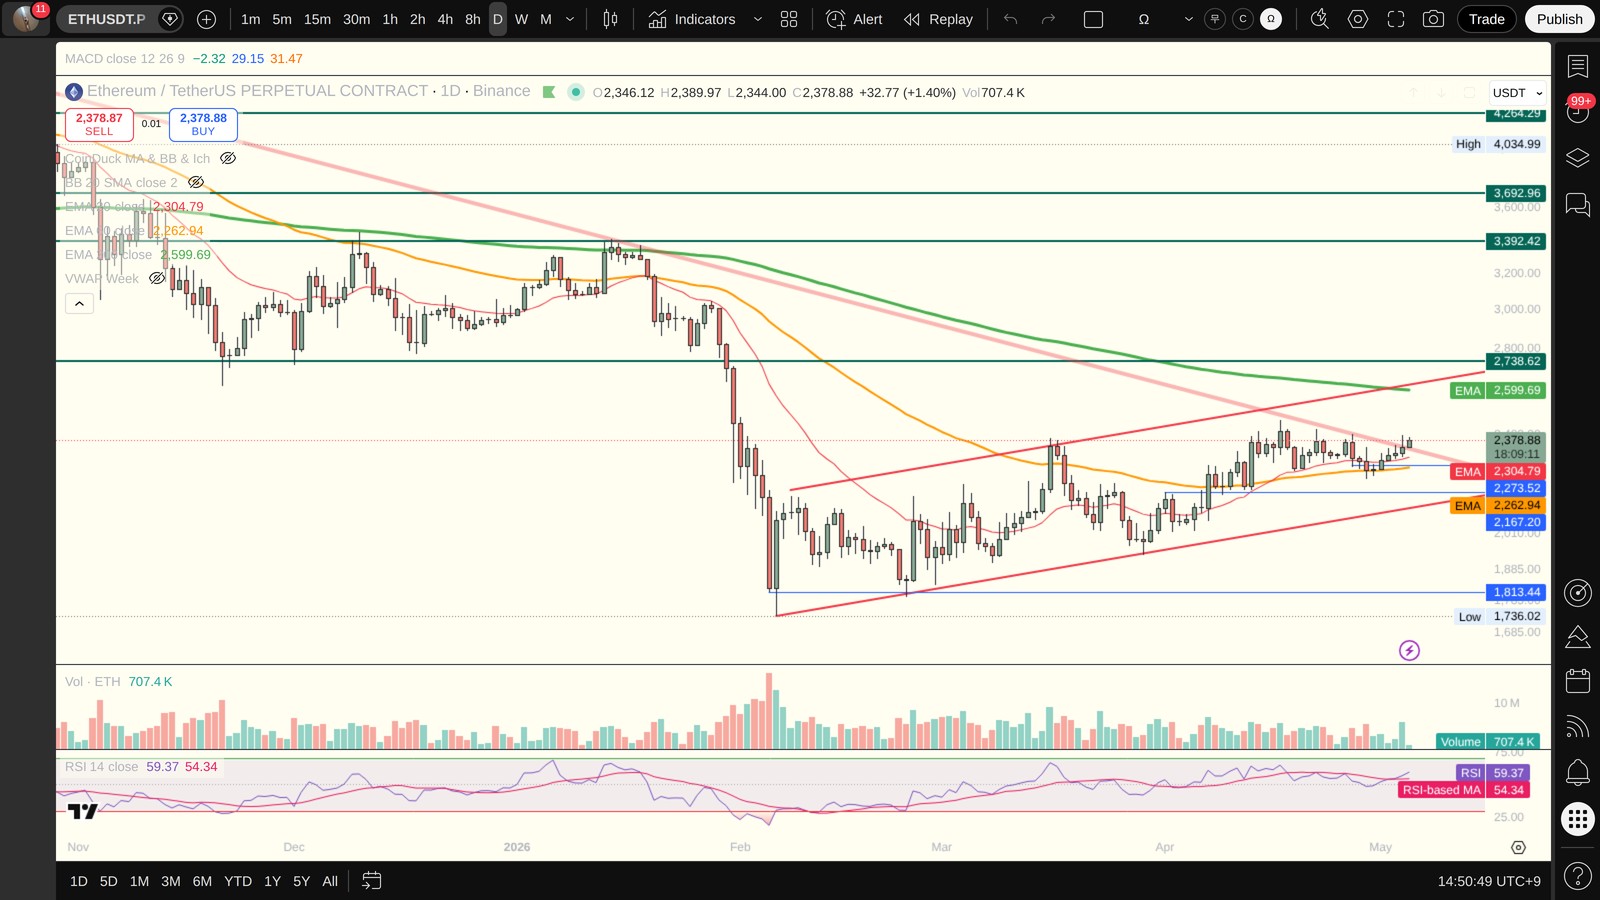Open the economic calendar icon

[x=1578, y=681]
